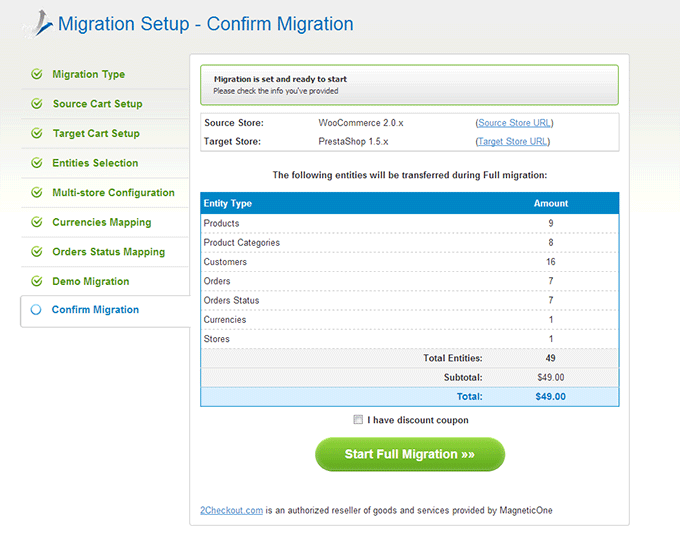Image resolution: width=680 pixels, height=543 pixels.
Task: Open the 2Checkout.com link
Action: pos(231,510)
